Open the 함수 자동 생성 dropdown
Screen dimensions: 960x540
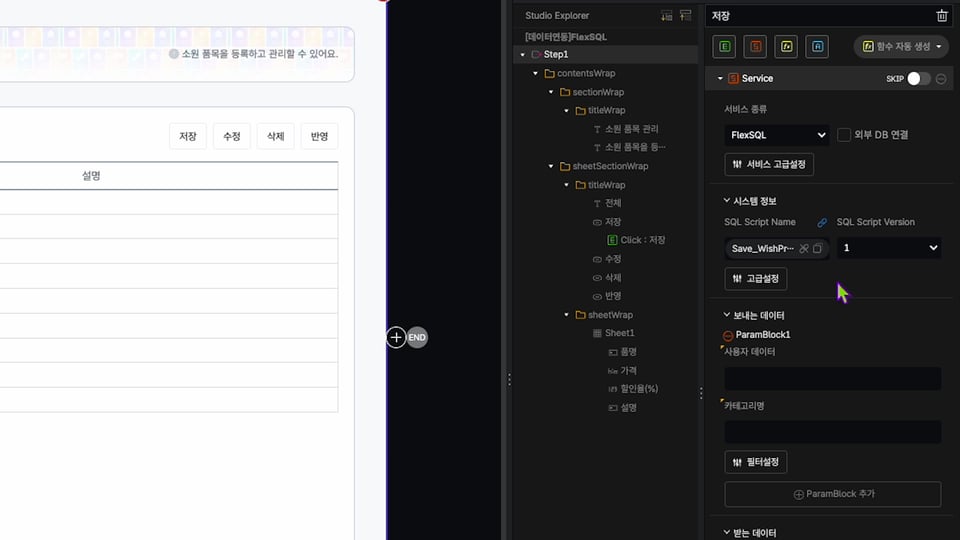901,47
